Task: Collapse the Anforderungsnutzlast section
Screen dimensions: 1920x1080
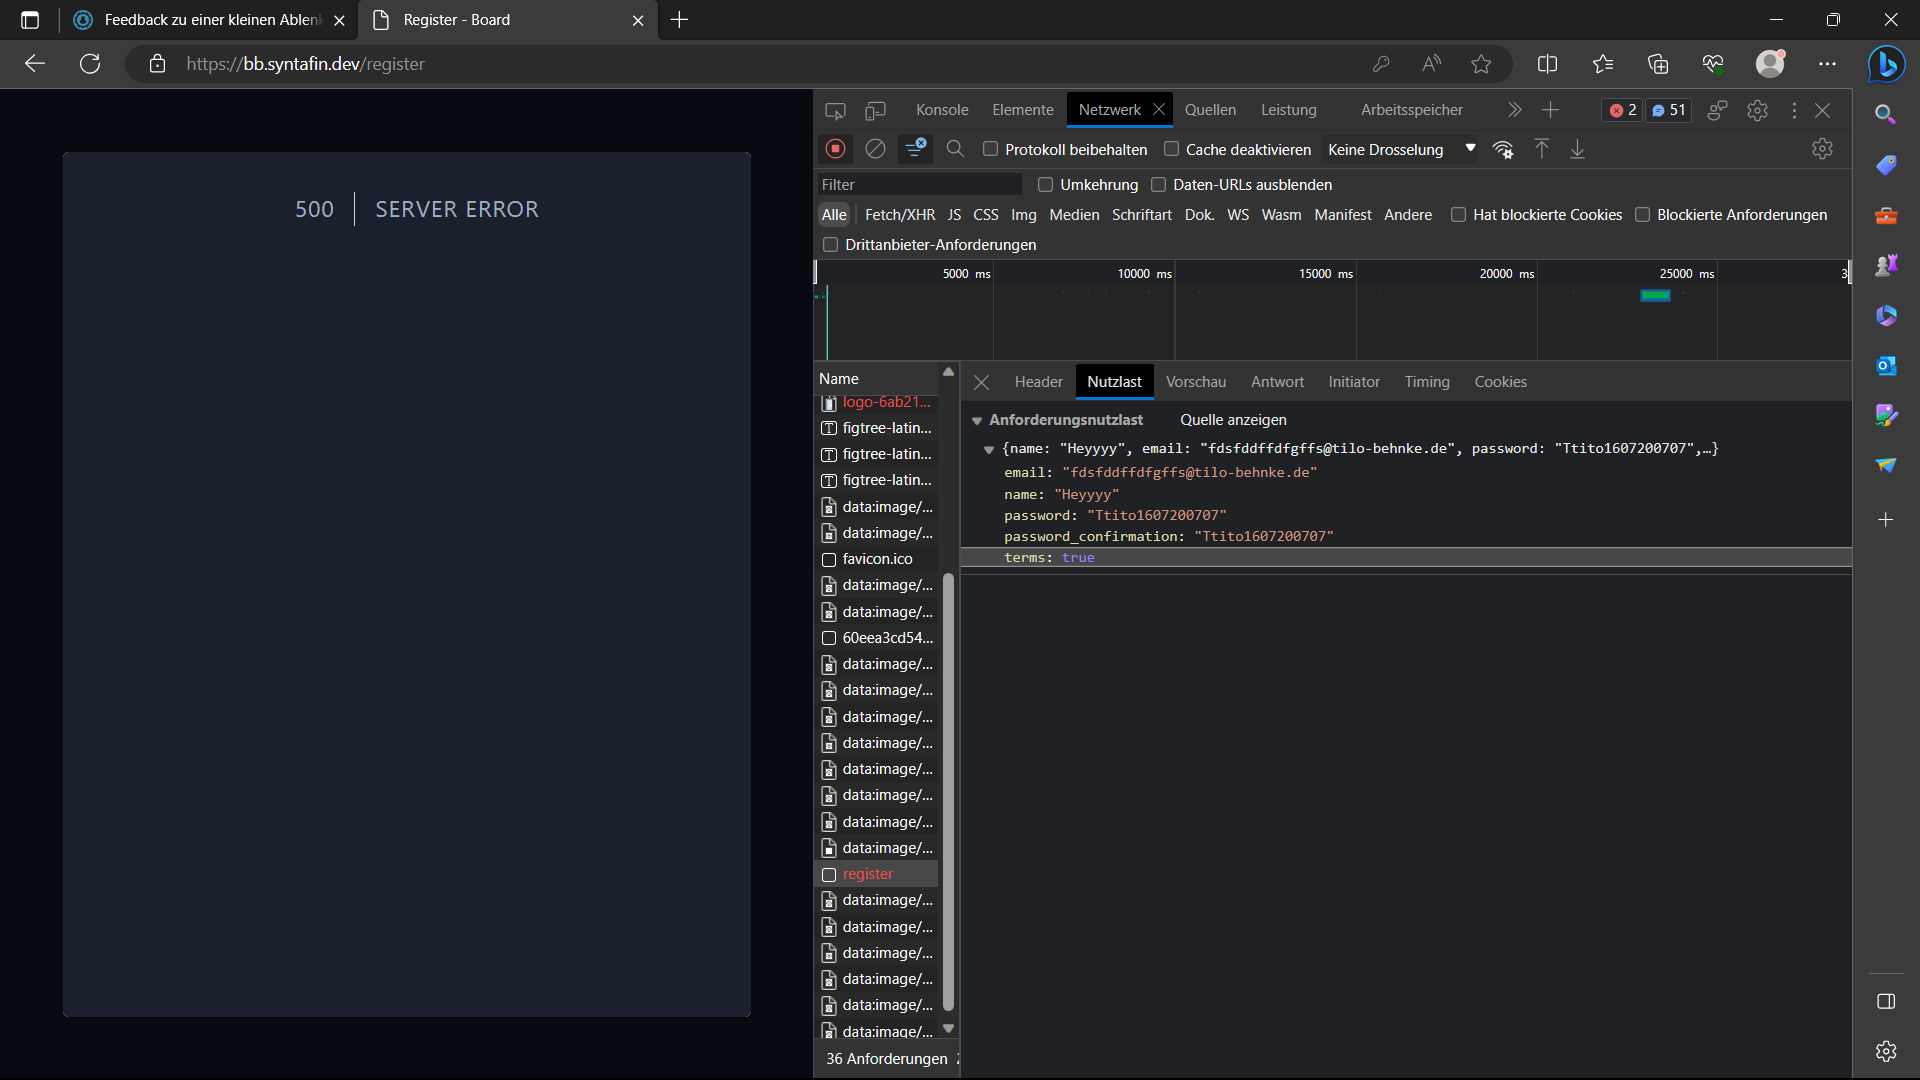Action: click(977, 421)
